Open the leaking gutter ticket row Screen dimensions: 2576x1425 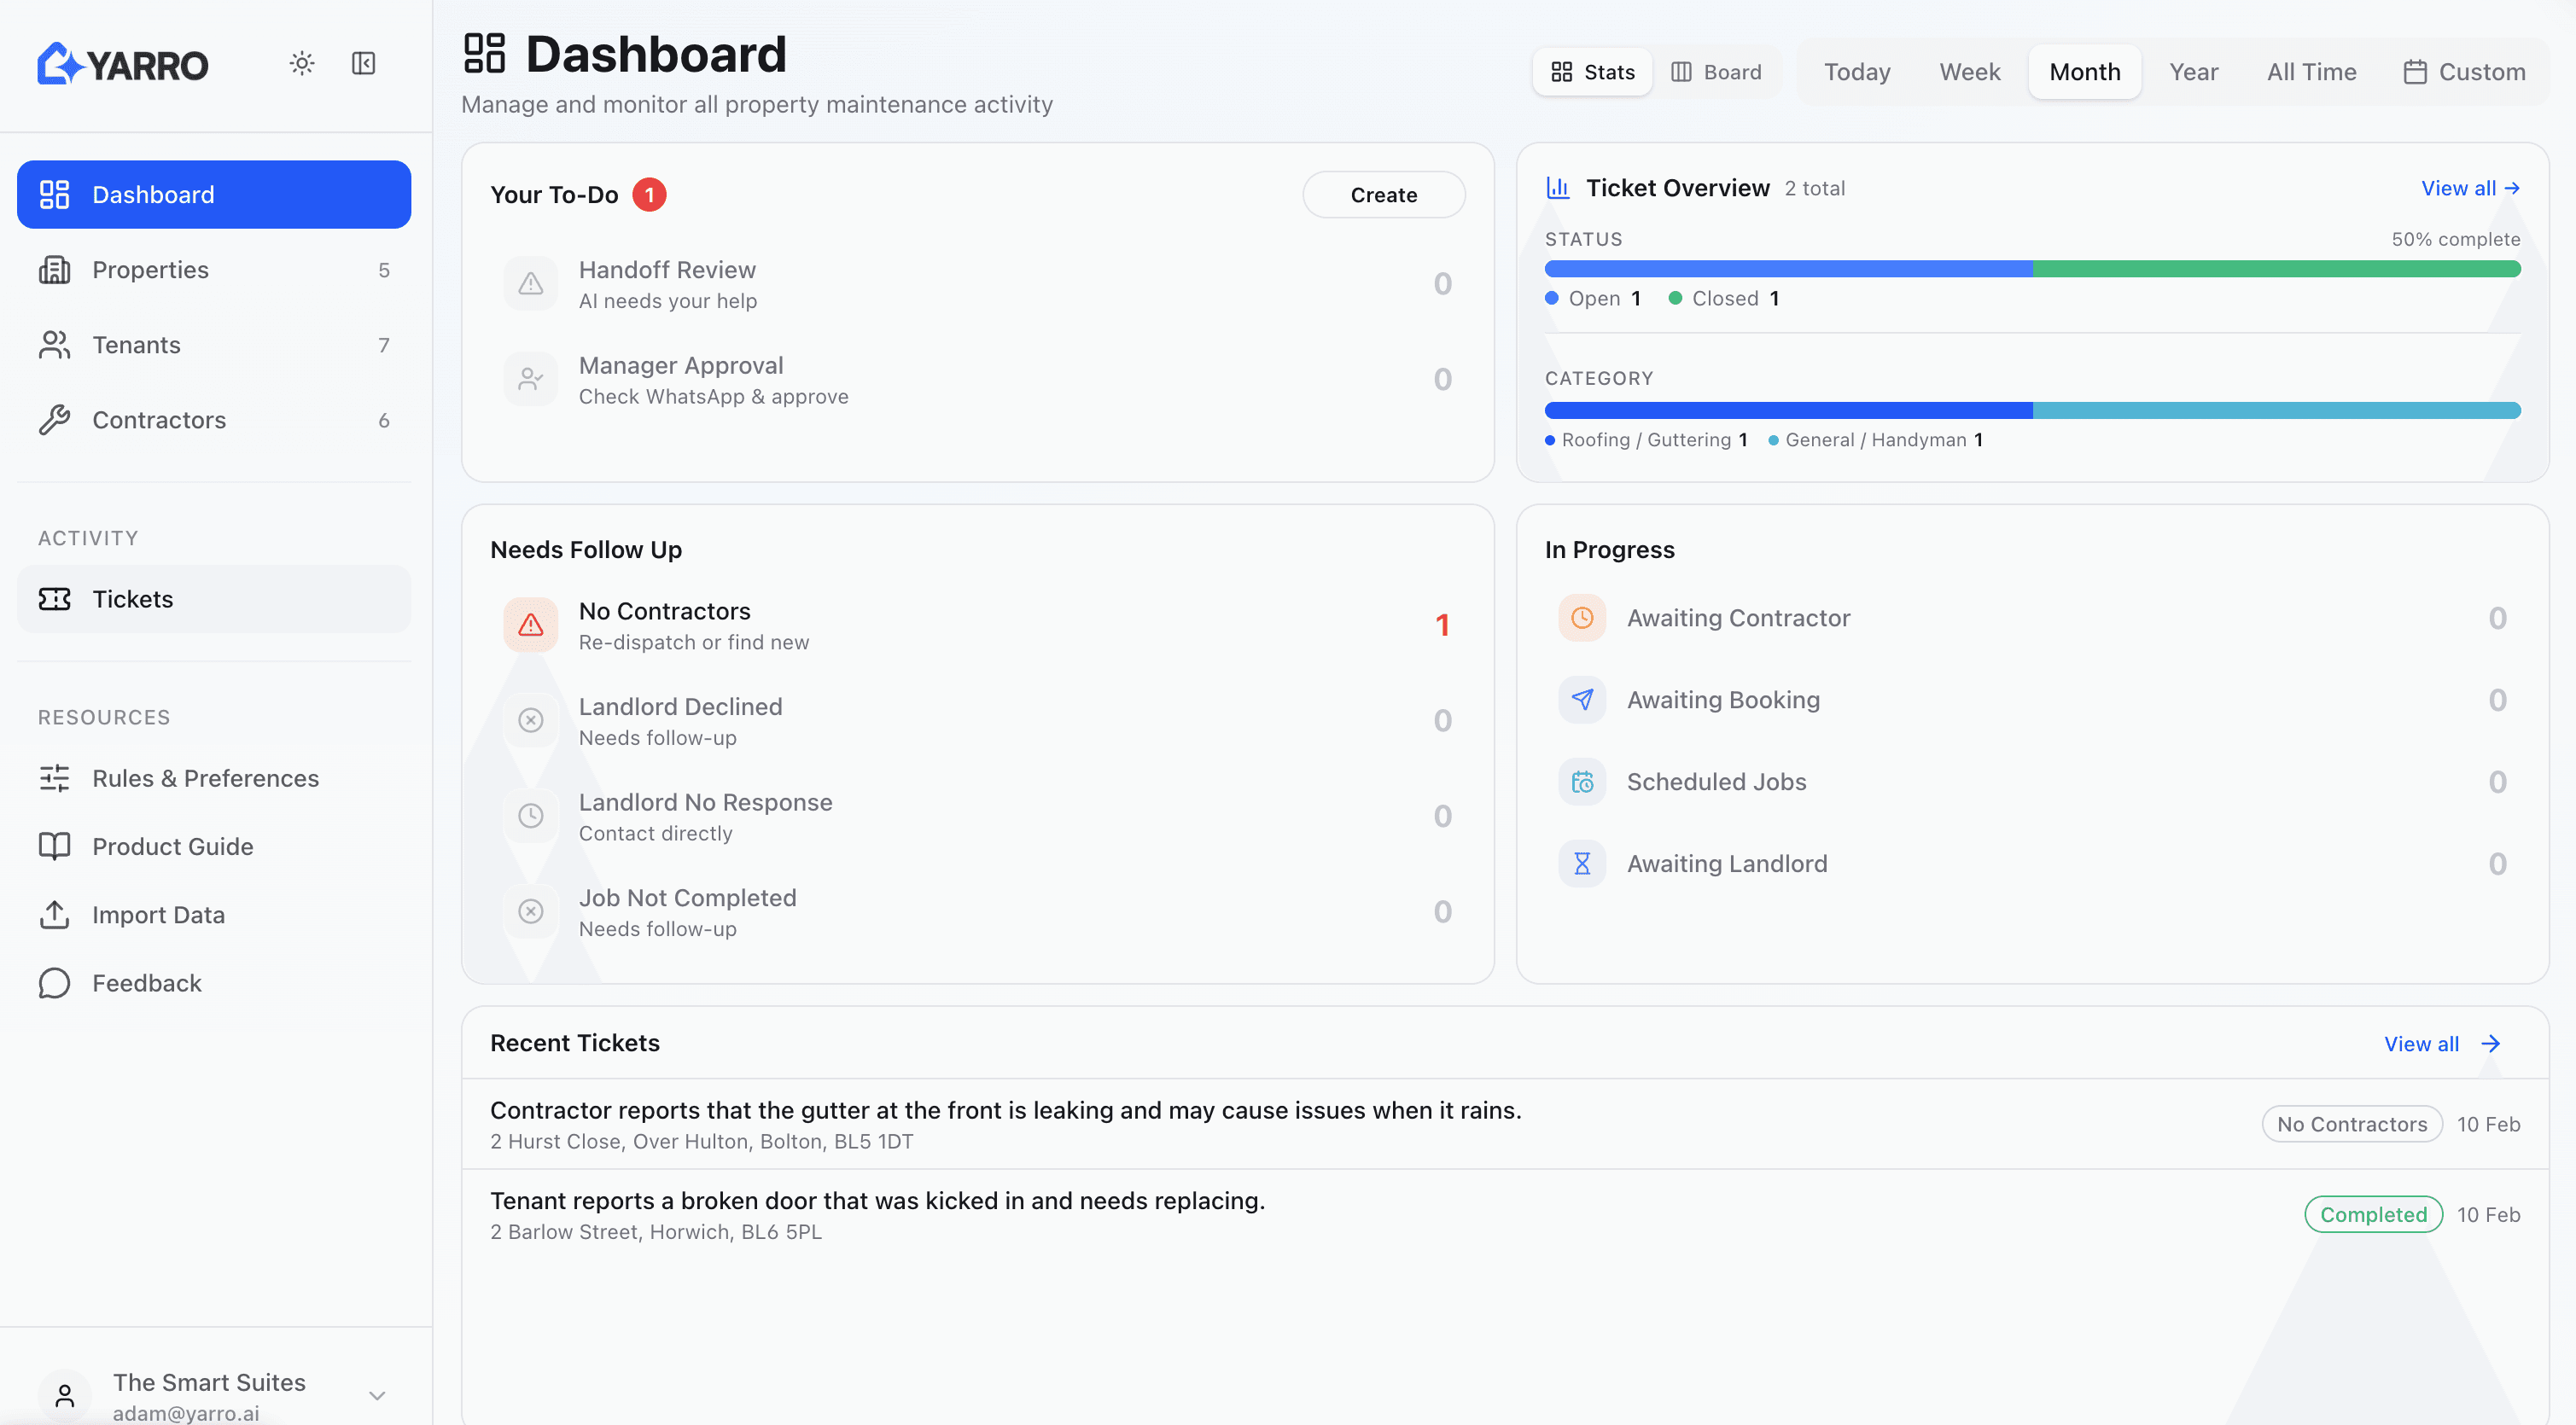(x=1005, y=1124)
